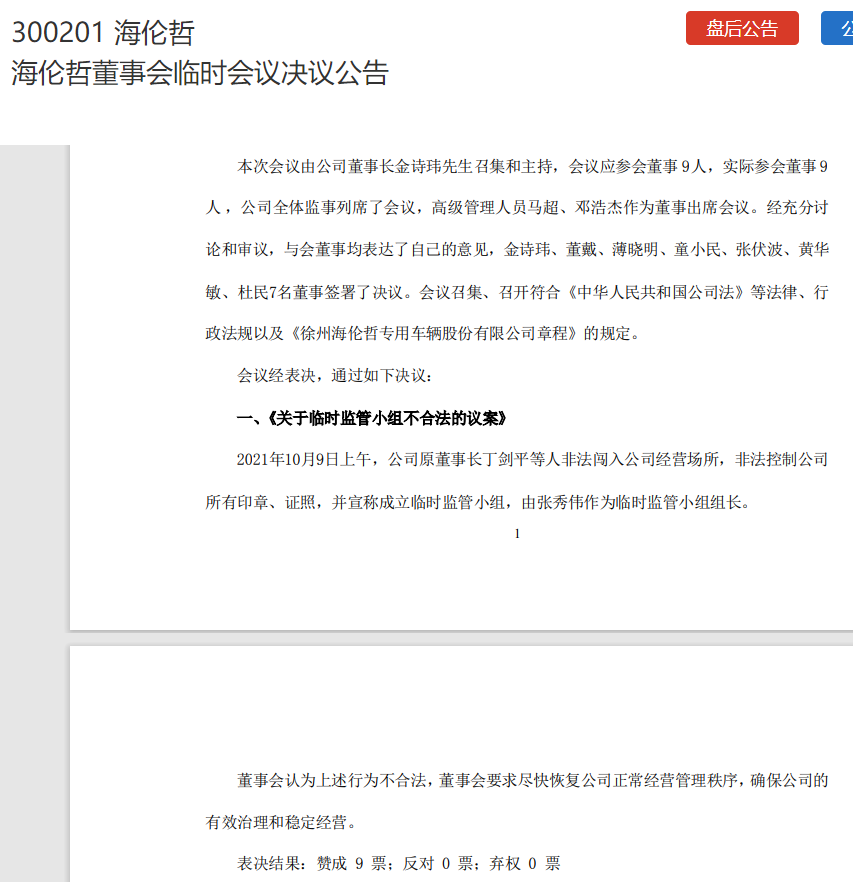This screenshot has width=853, height=882.
Task: Click the red 盘后公告 tag button
Action: pos(741,28)
